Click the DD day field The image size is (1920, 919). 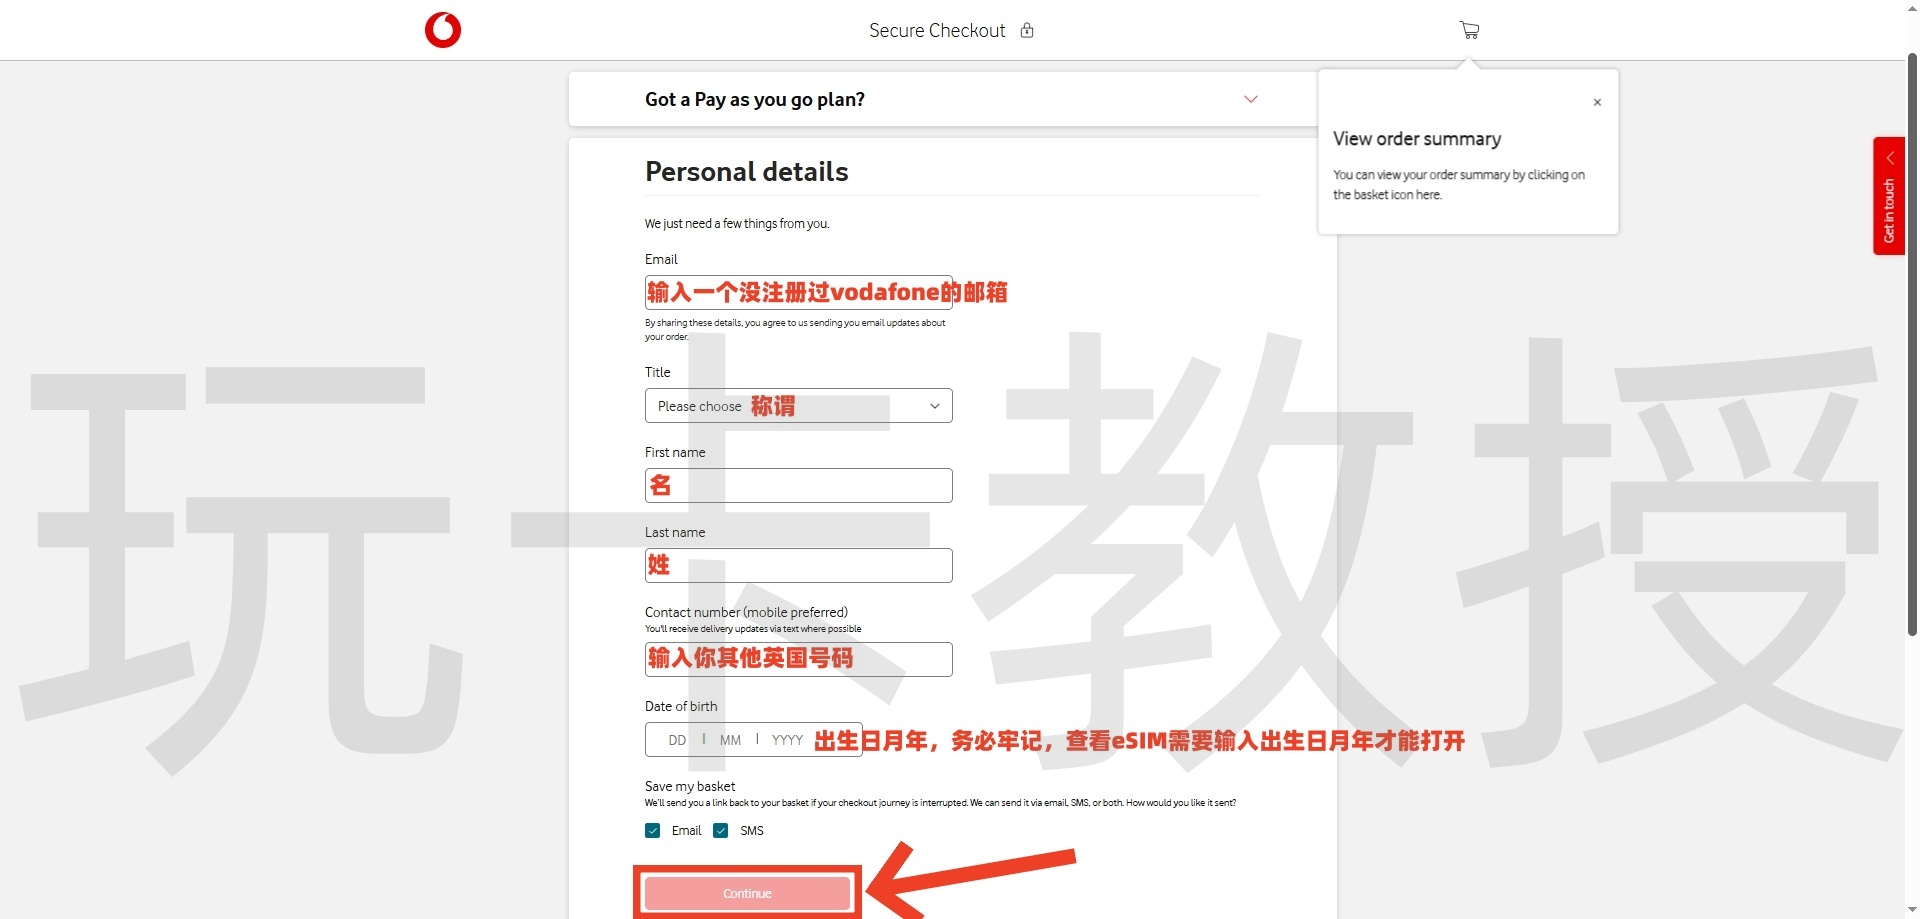point(677,740)
